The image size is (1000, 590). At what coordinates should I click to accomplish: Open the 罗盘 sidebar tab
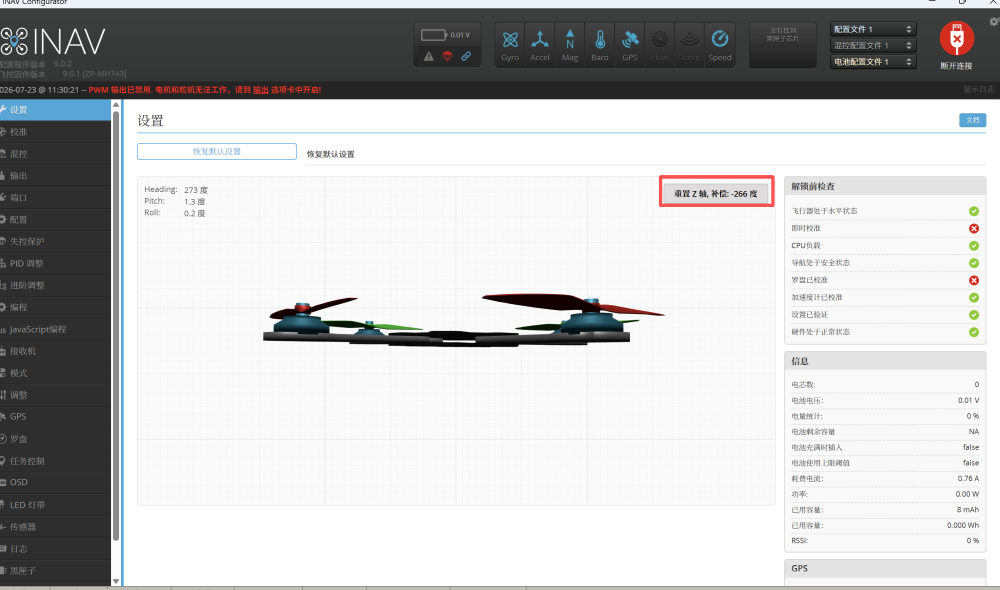click(55, 439)
